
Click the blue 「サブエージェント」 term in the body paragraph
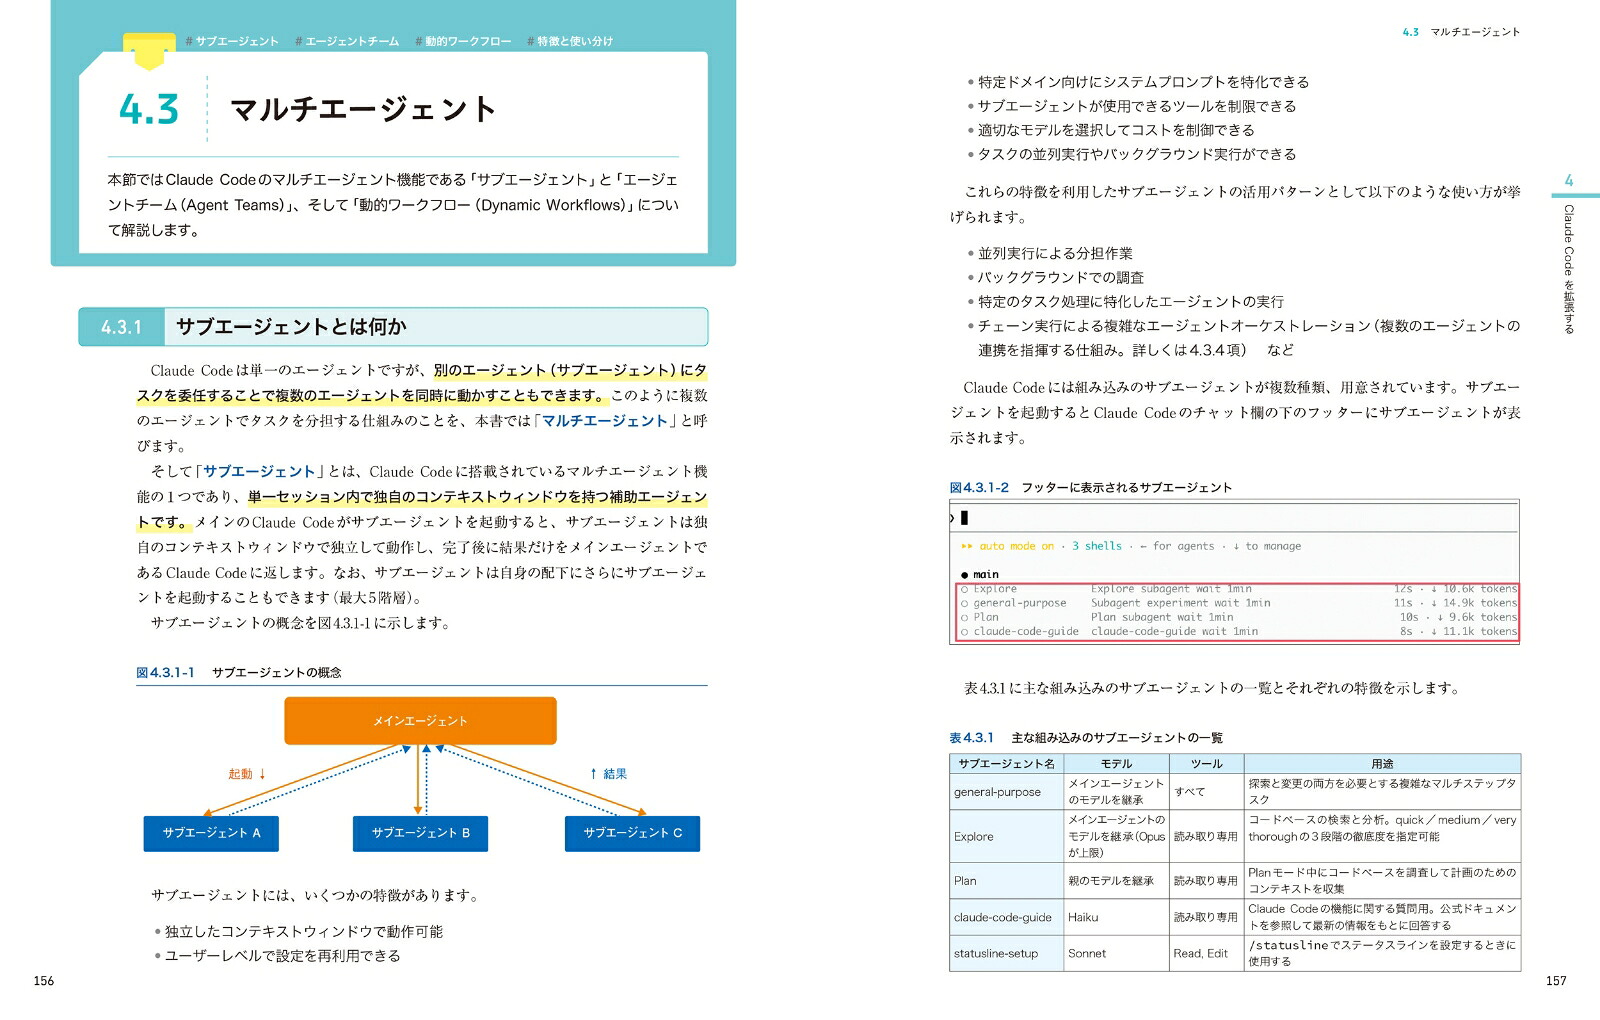pyautogui.click(x=259, y=471)
